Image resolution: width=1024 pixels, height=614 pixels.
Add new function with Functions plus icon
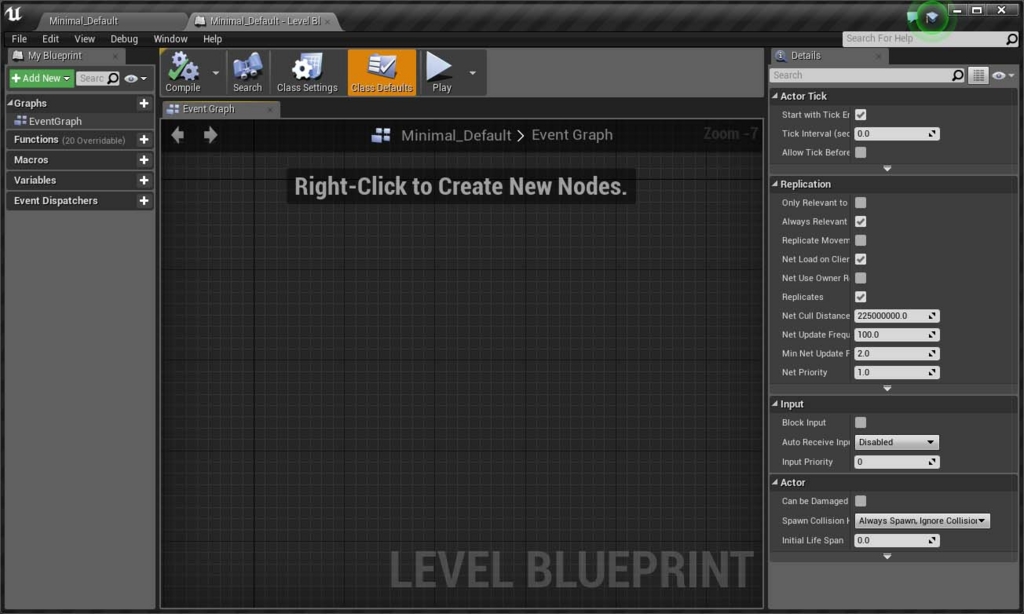click(144, 140)
